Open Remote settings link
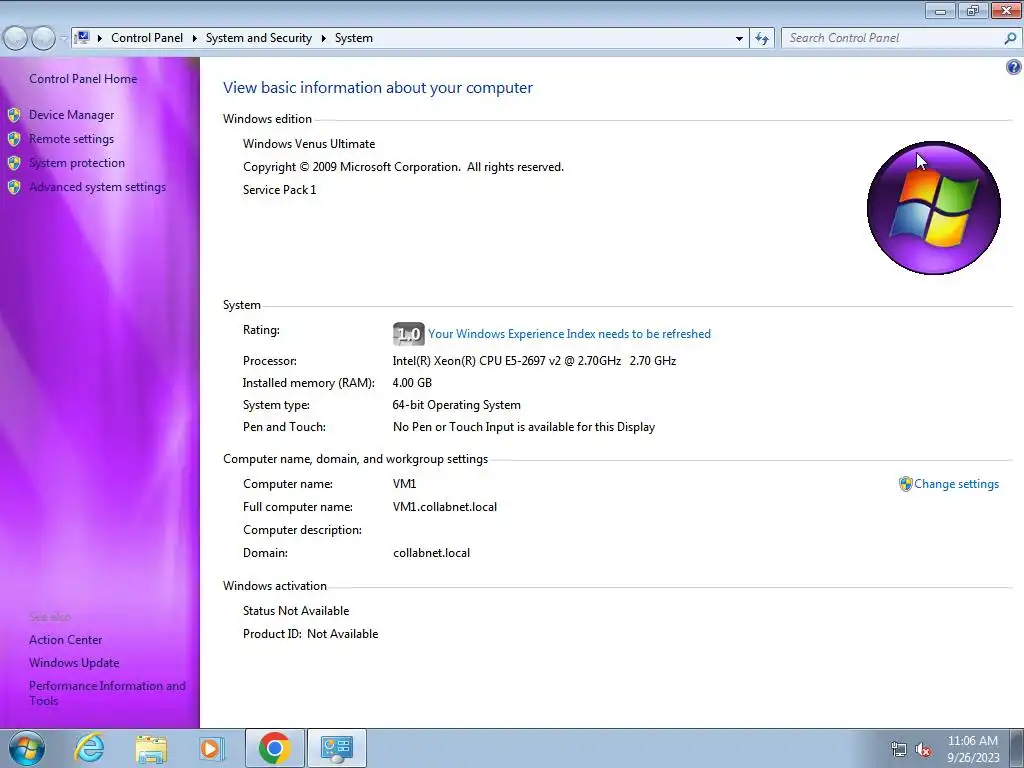Image resolution: width=1024 pixels, height=768 pixels. tap(71, 139)
